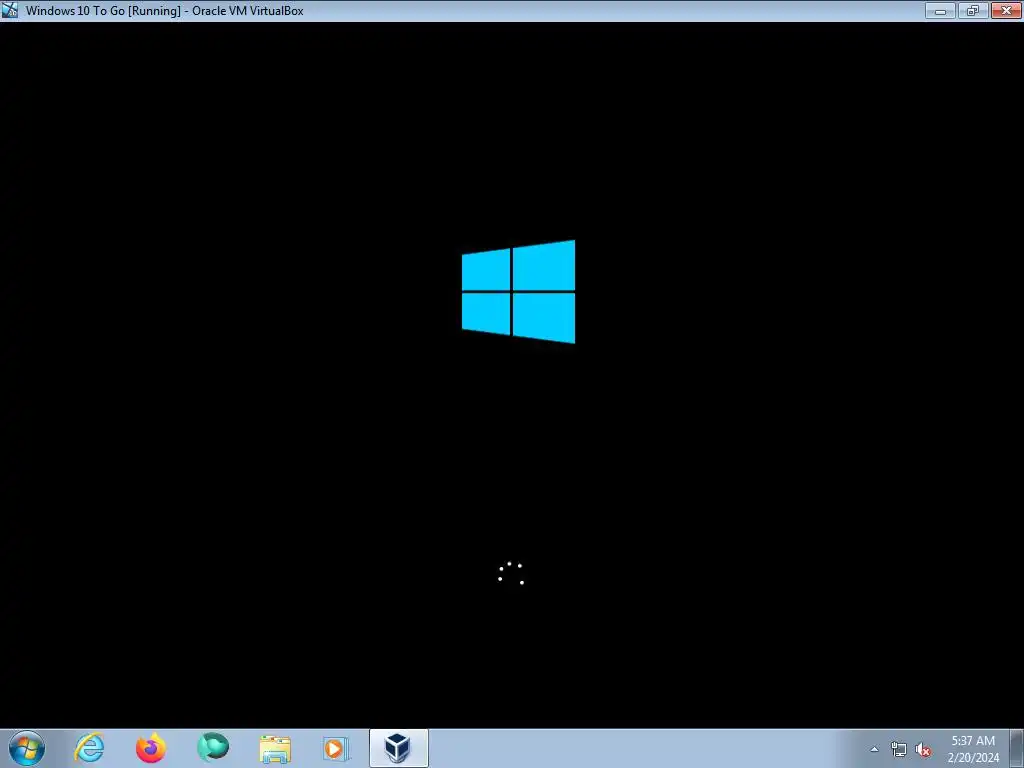
Task: Launch Windows Media Player from taskbar
Action: 336,749
